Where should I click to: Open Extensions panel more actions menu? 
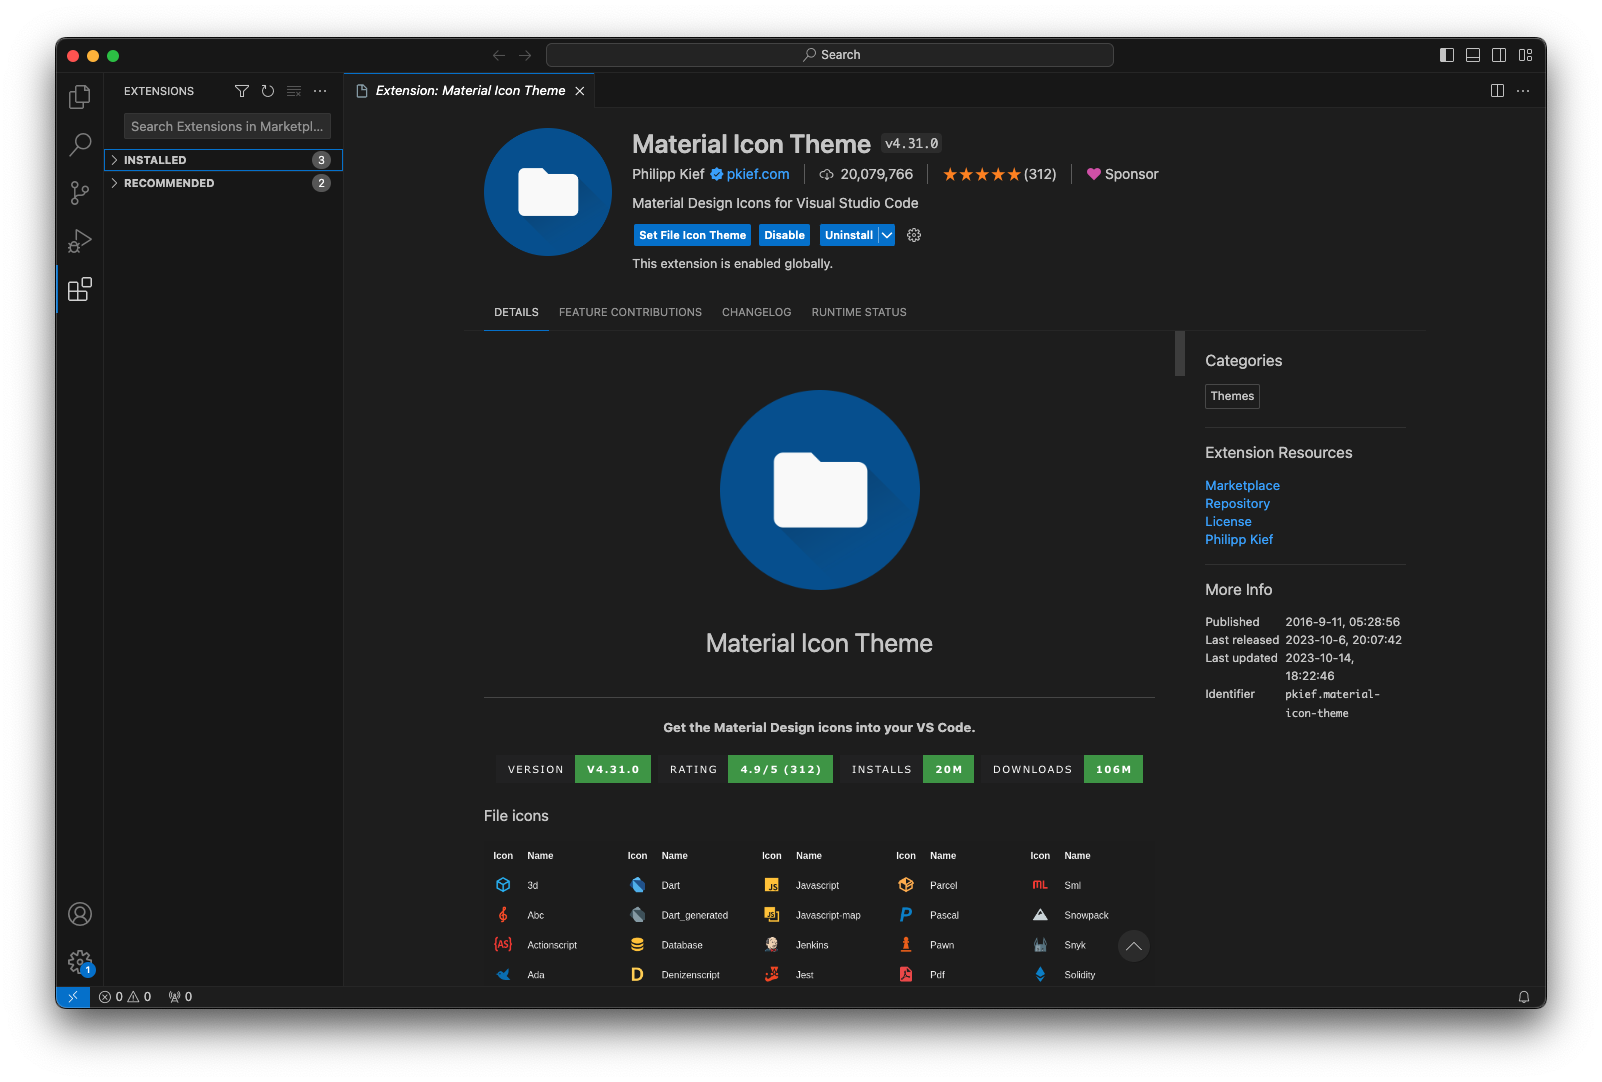320,91
